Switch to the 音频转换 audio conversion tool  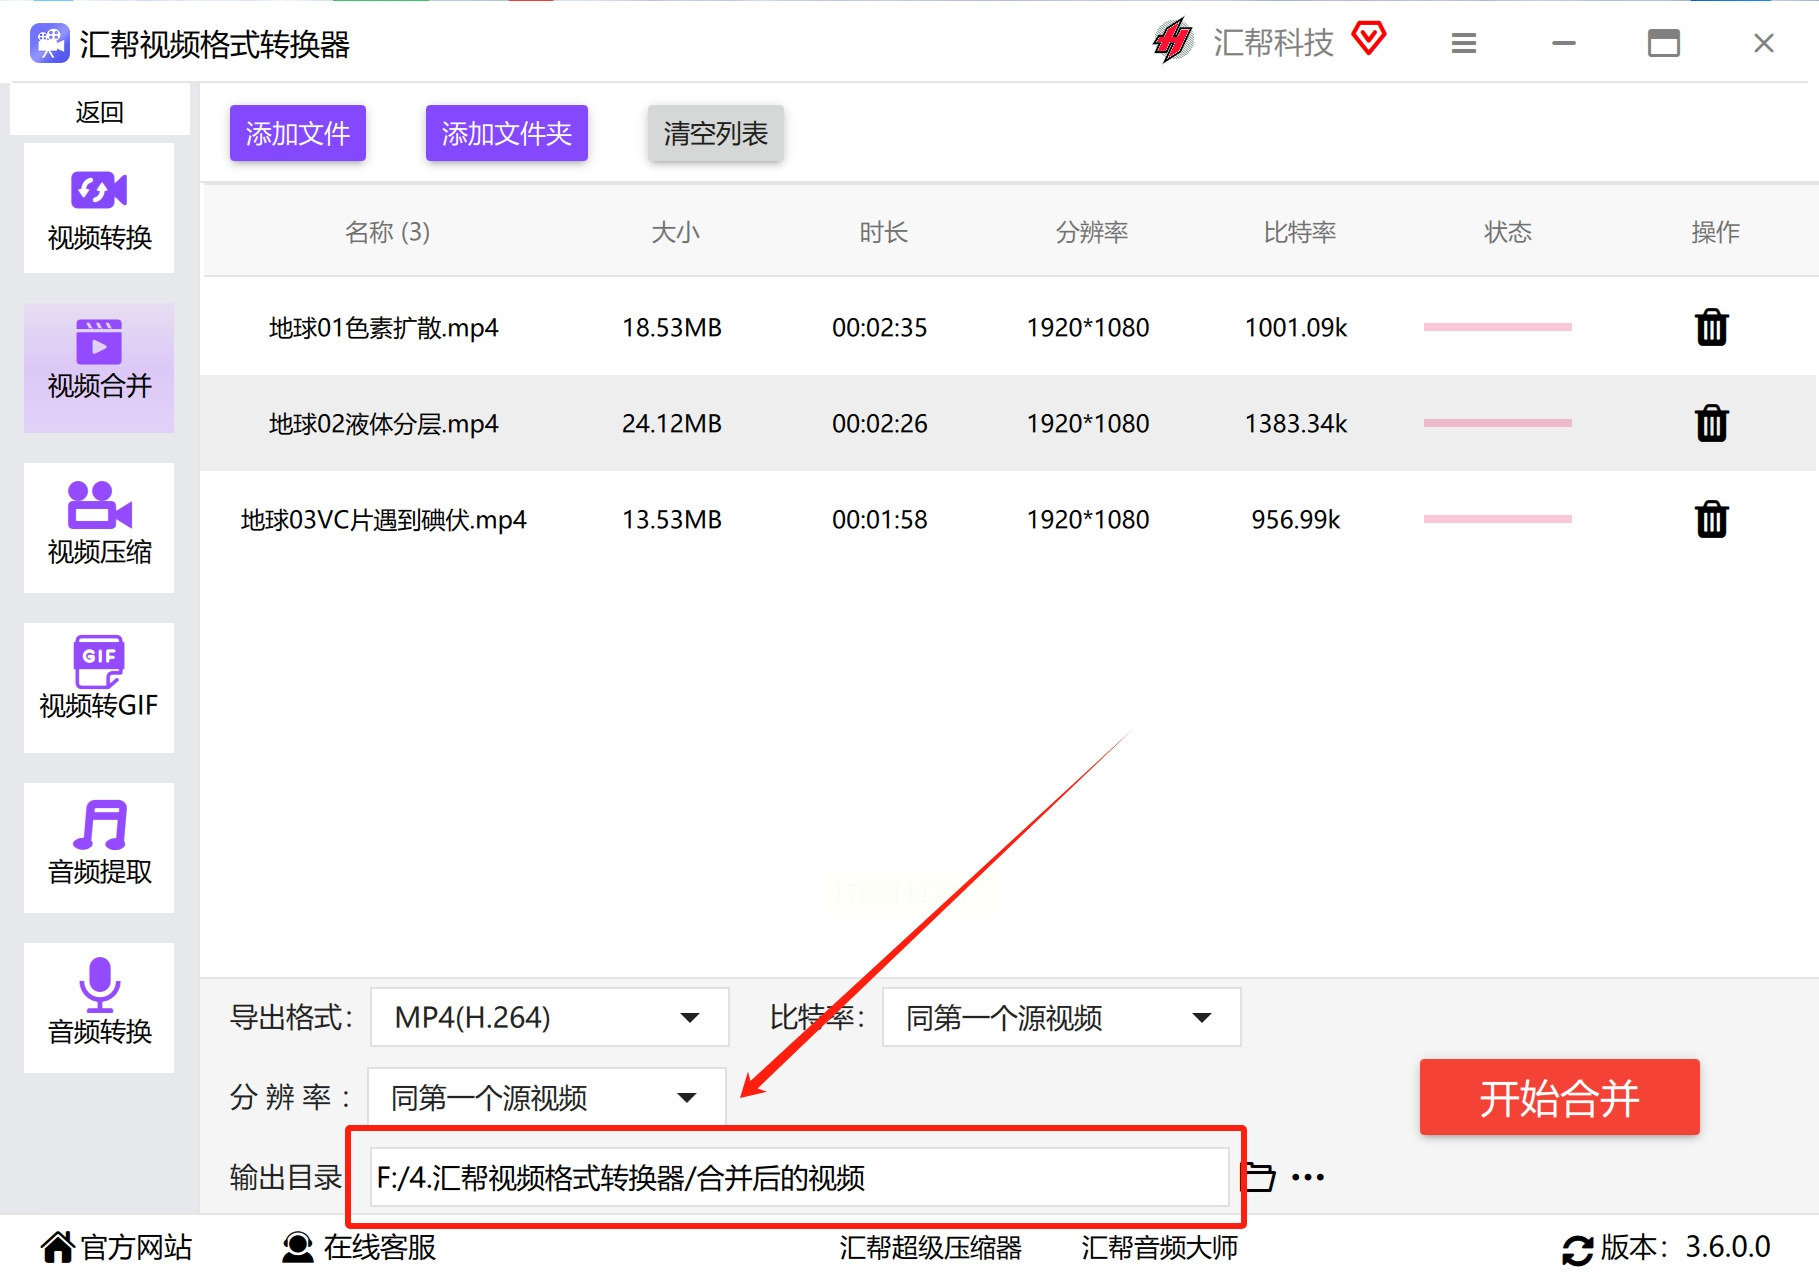tap(99, 1007)
